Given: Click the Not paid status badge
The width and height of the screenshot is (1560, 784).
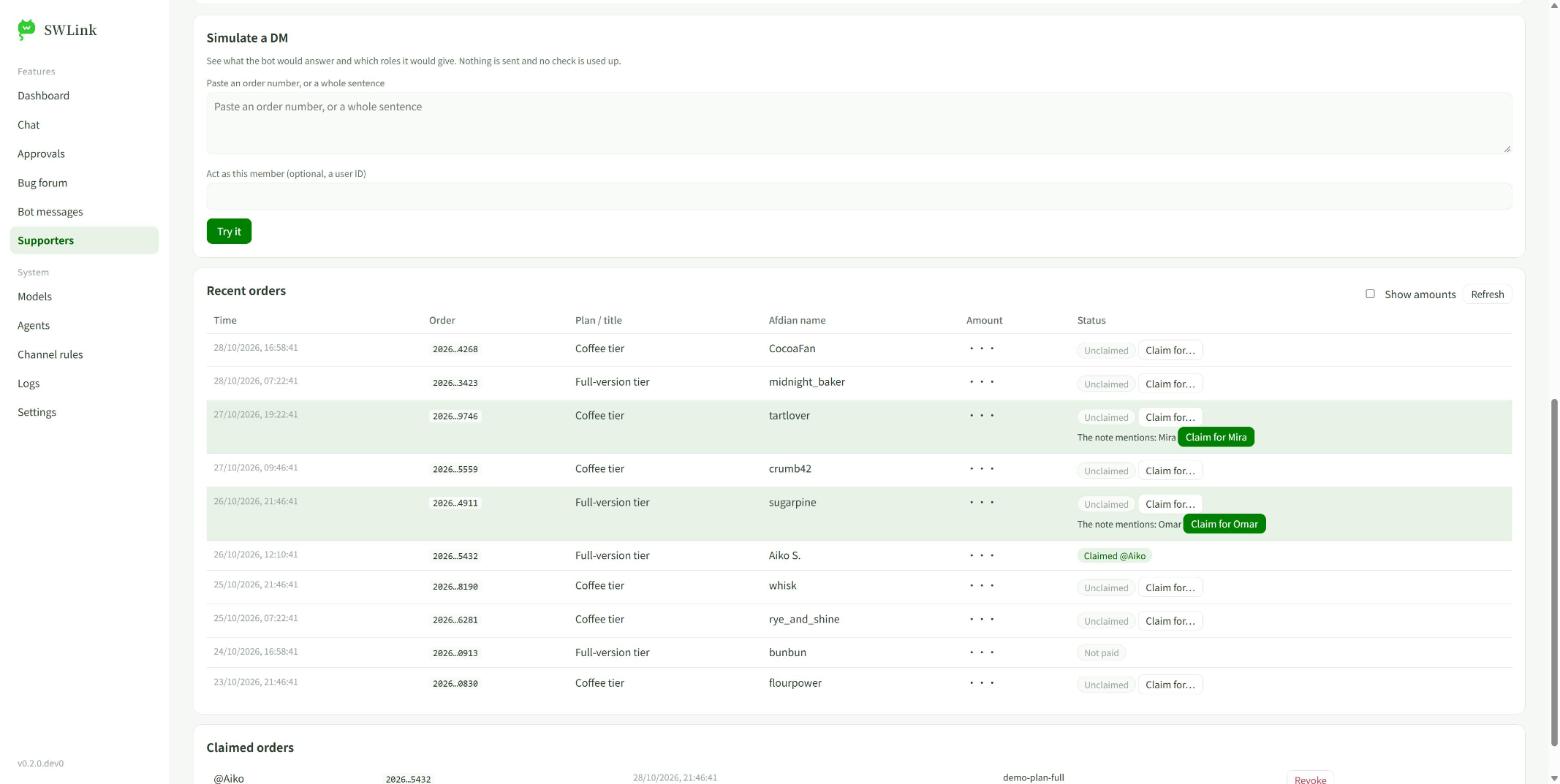Looking at the screenshot, I should point(1101,653).
